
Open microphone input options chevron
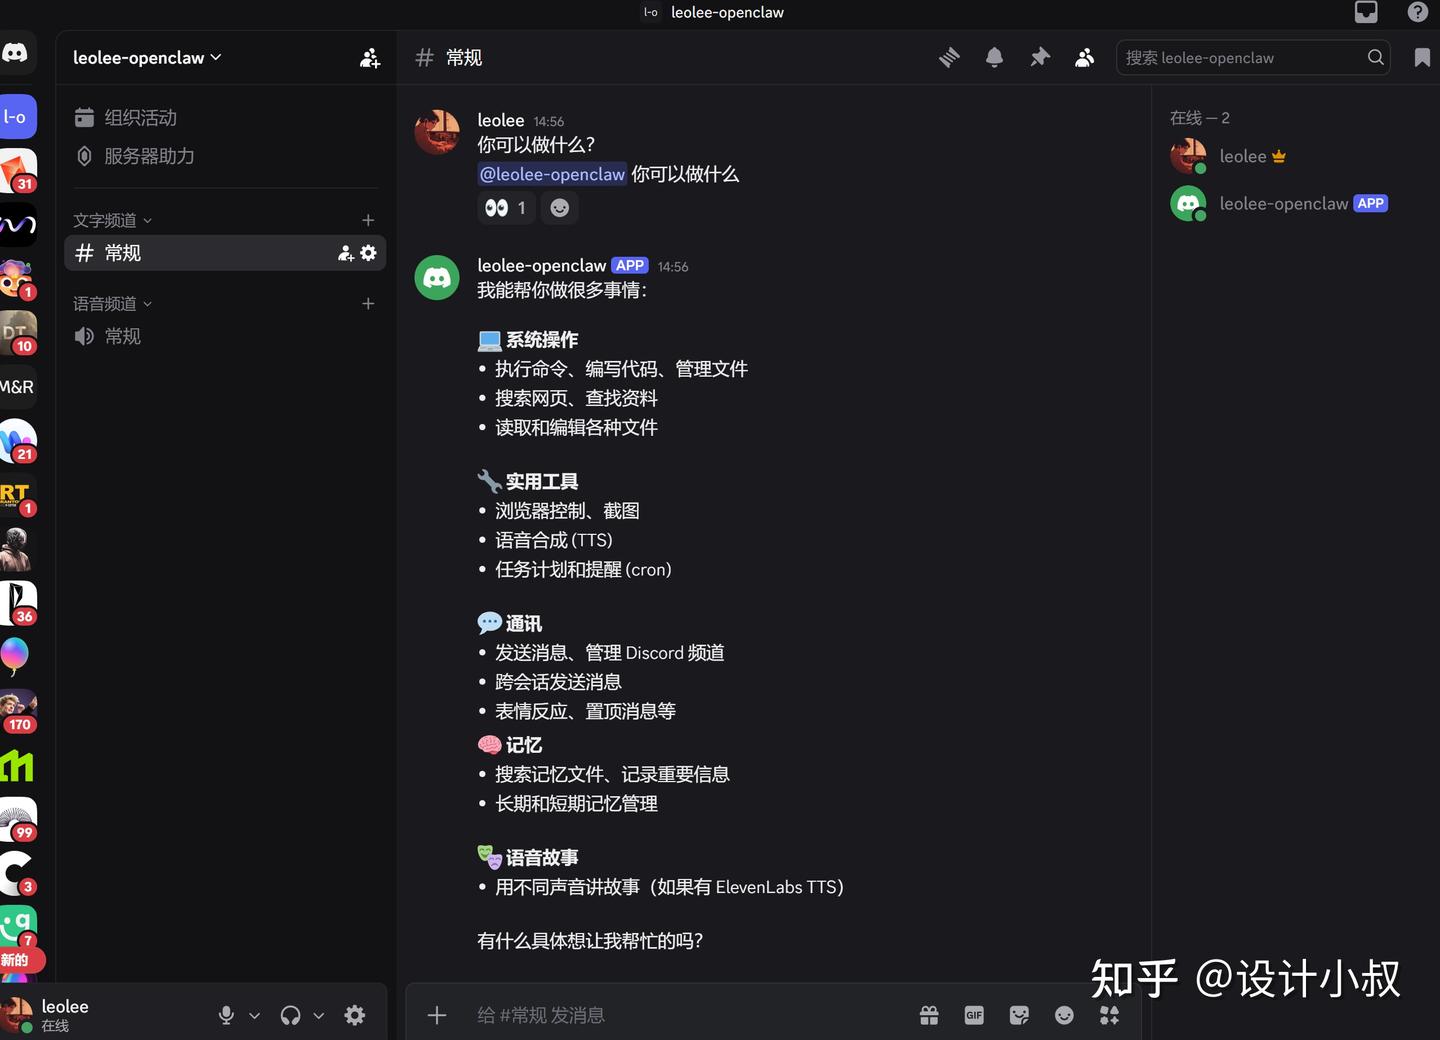click(254, 1015)
